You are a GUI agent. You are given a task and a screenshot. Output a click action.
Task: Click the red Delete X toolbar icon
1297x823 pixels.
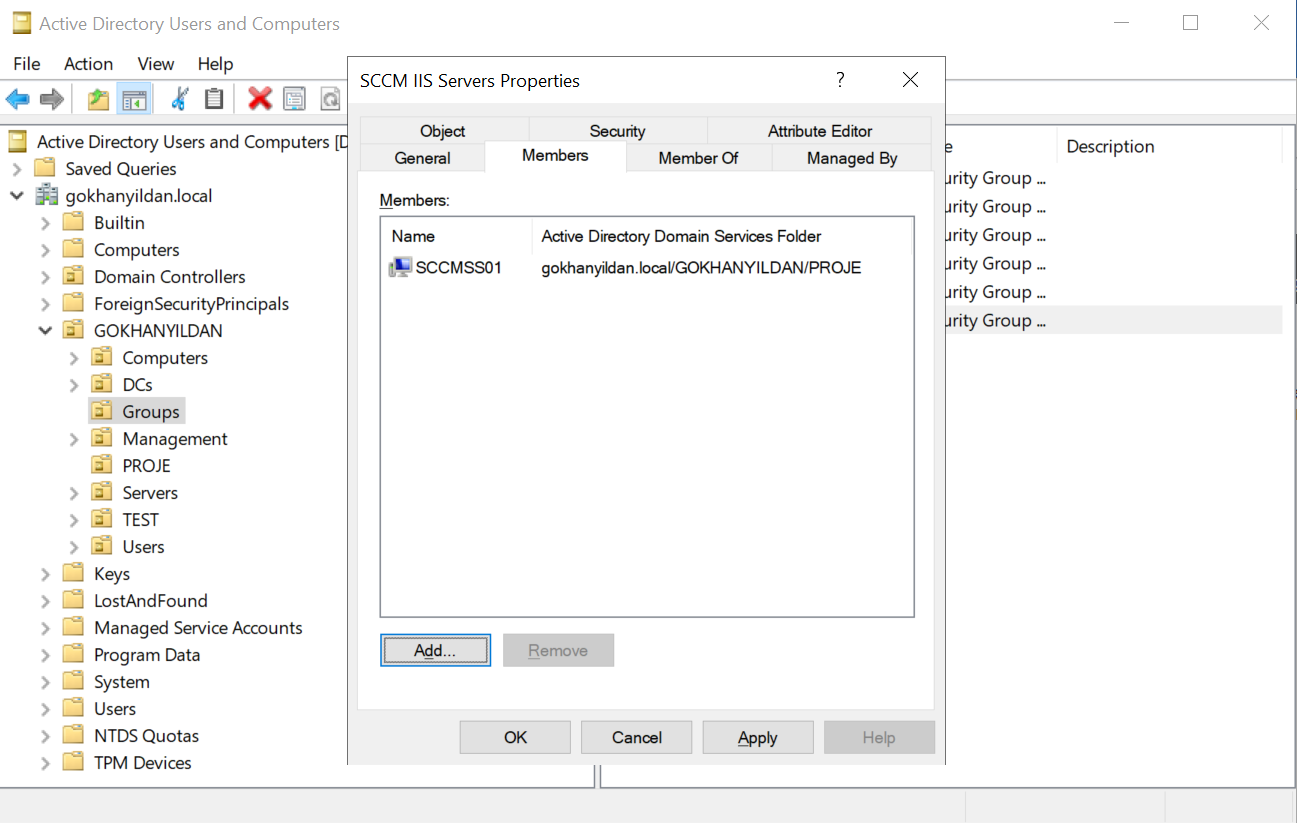(x=260, y=98)
